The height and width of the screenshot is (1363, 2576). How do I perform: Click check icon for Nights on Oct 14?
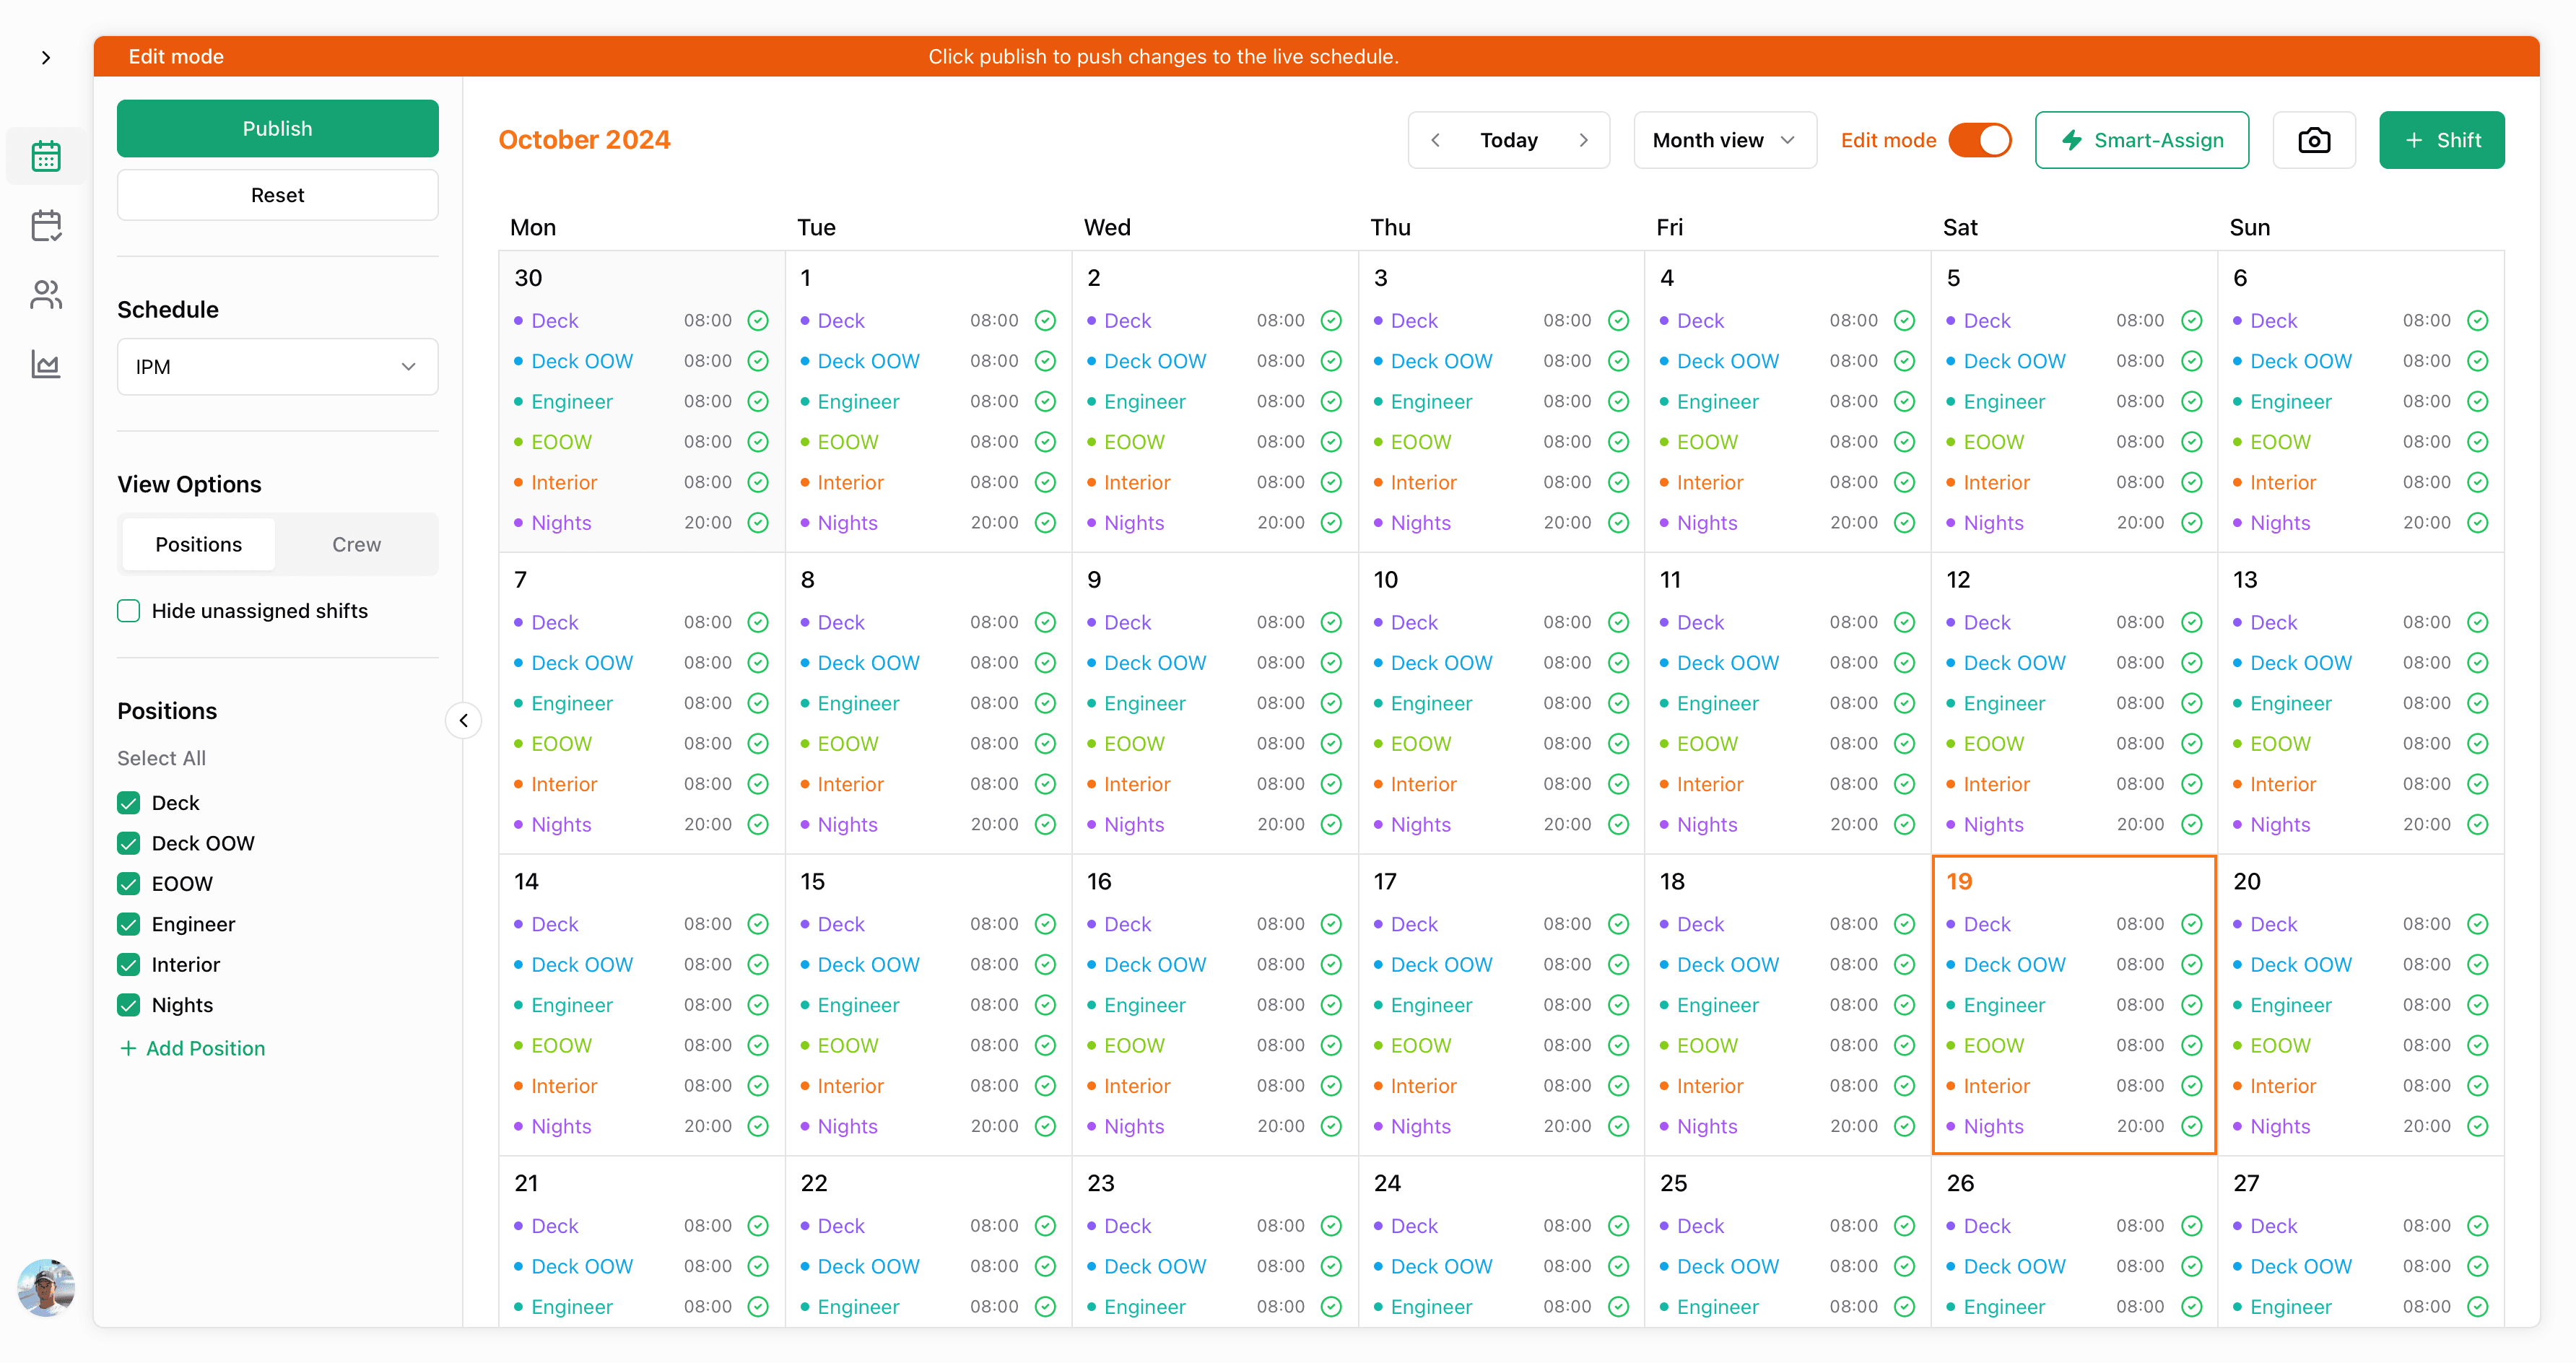[x=758, y=1126]
